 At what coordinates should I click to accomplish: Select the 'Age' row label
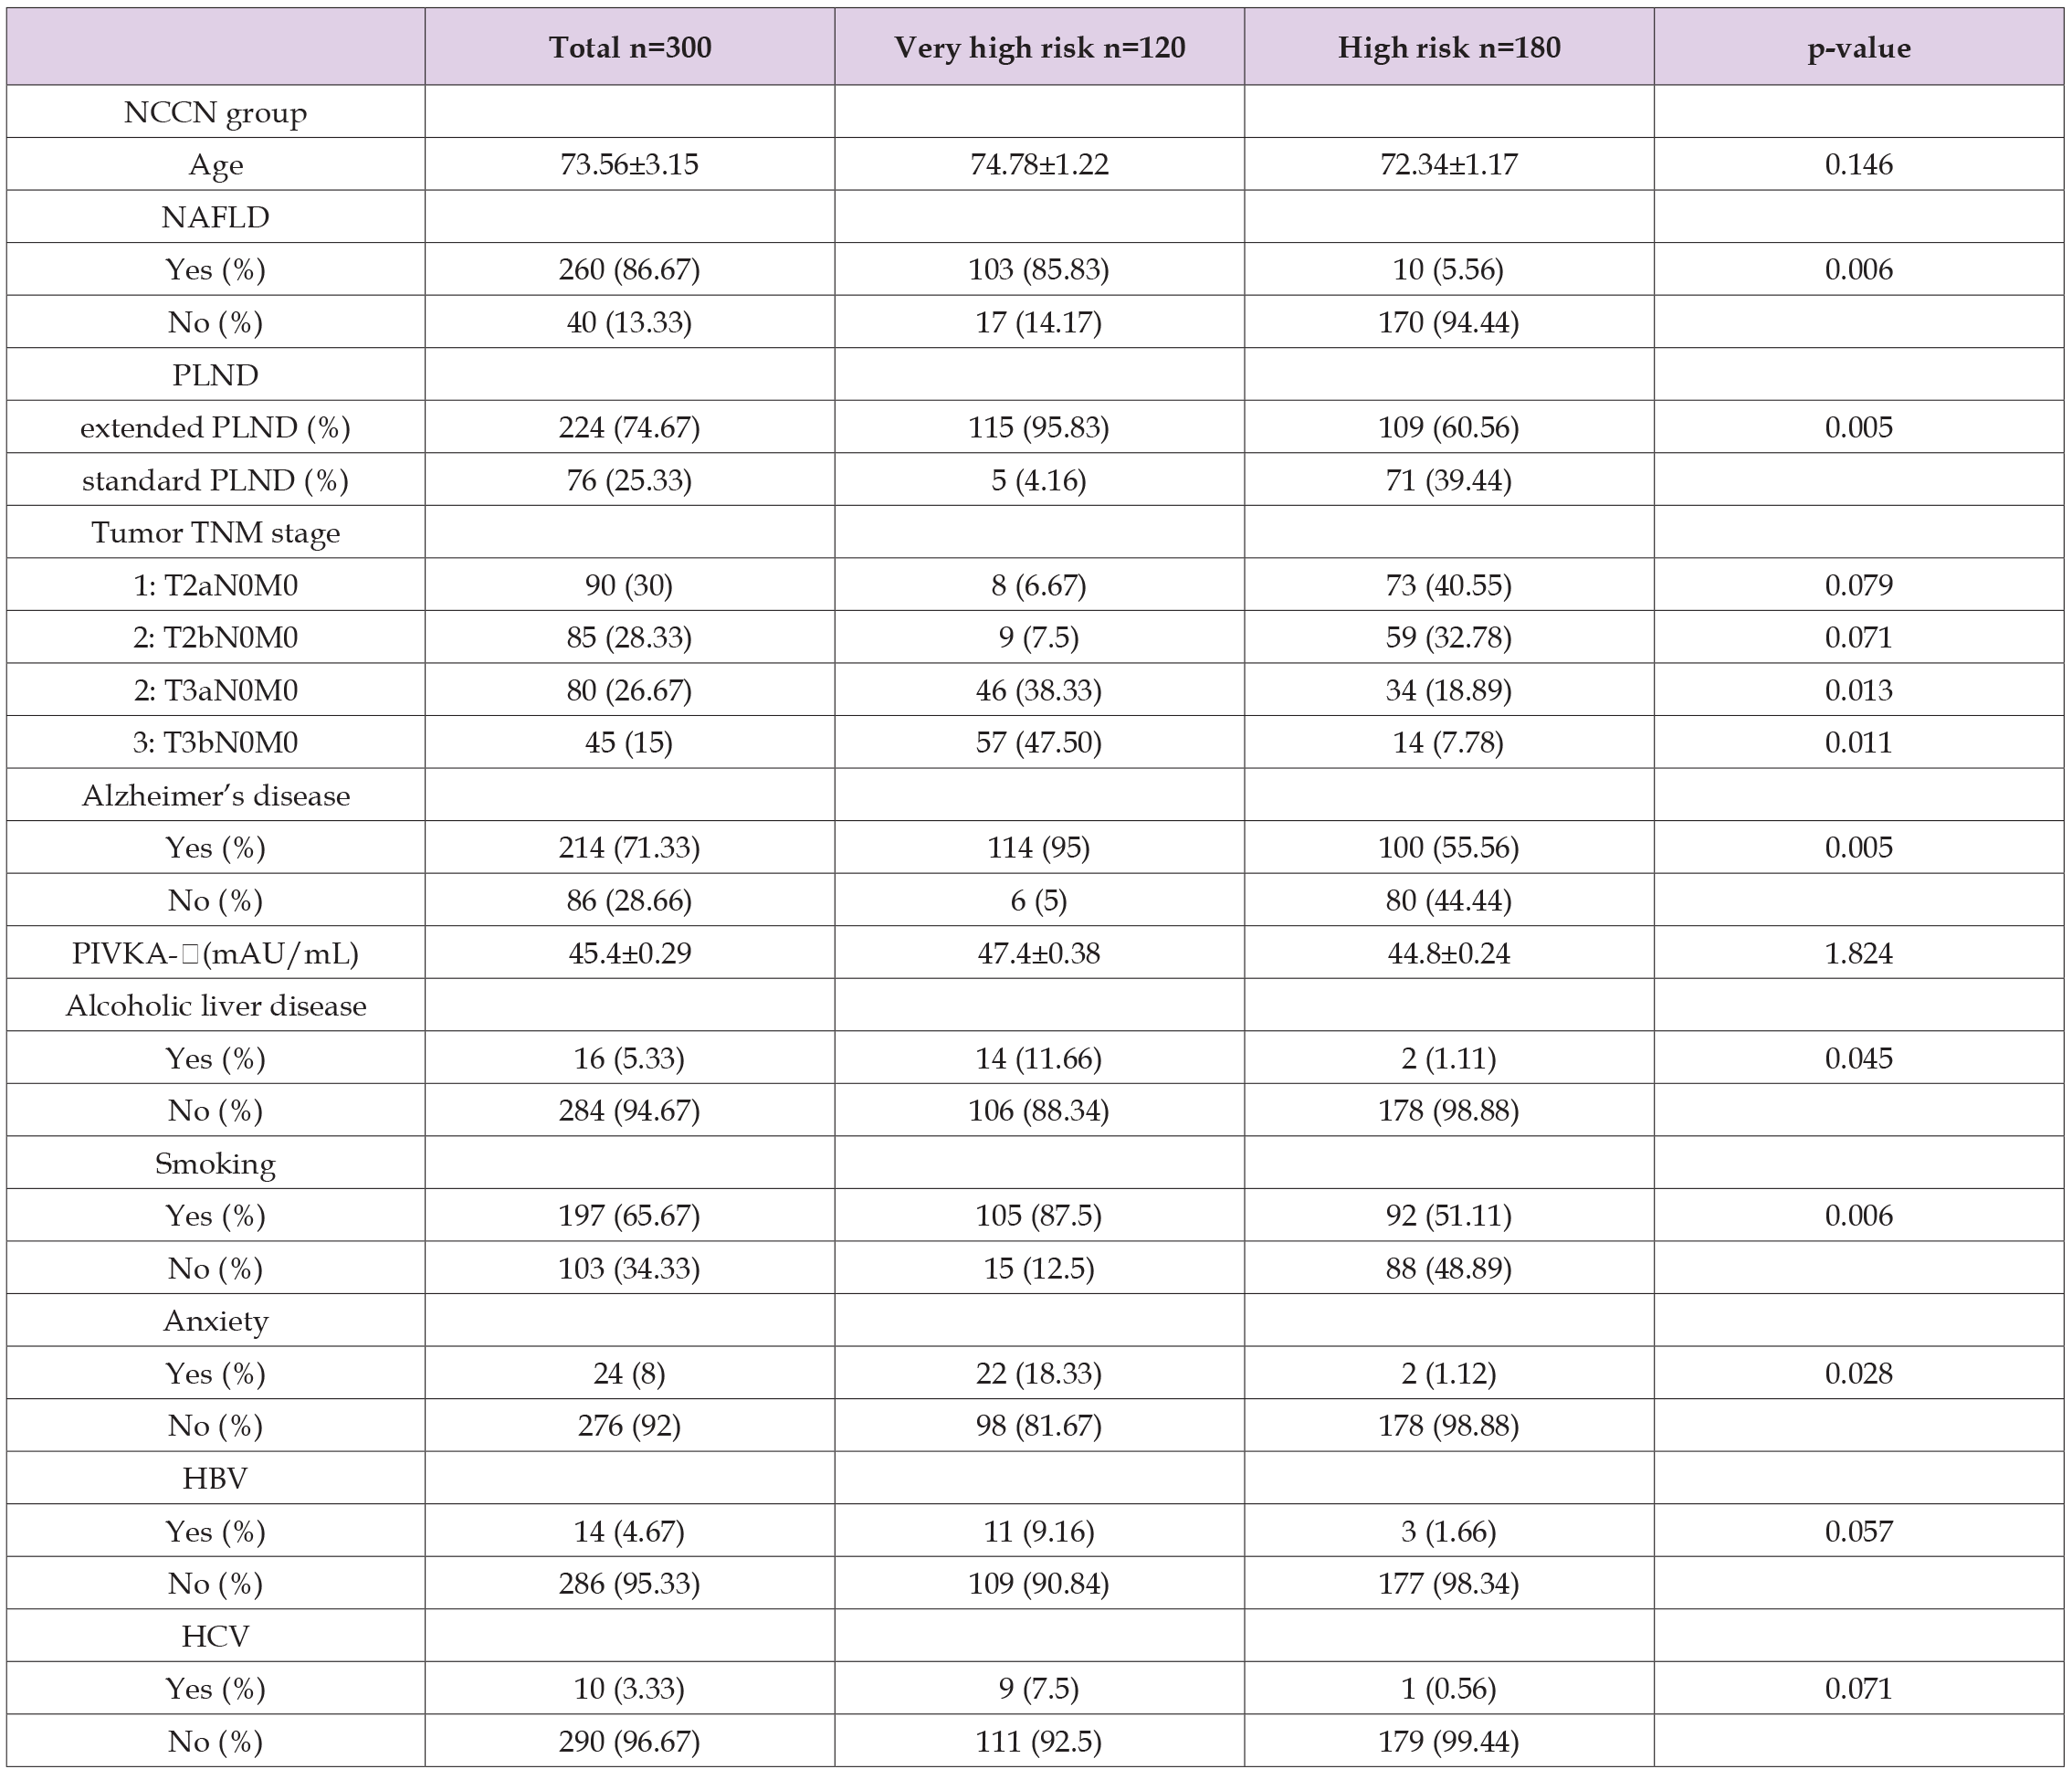[215, 165]
